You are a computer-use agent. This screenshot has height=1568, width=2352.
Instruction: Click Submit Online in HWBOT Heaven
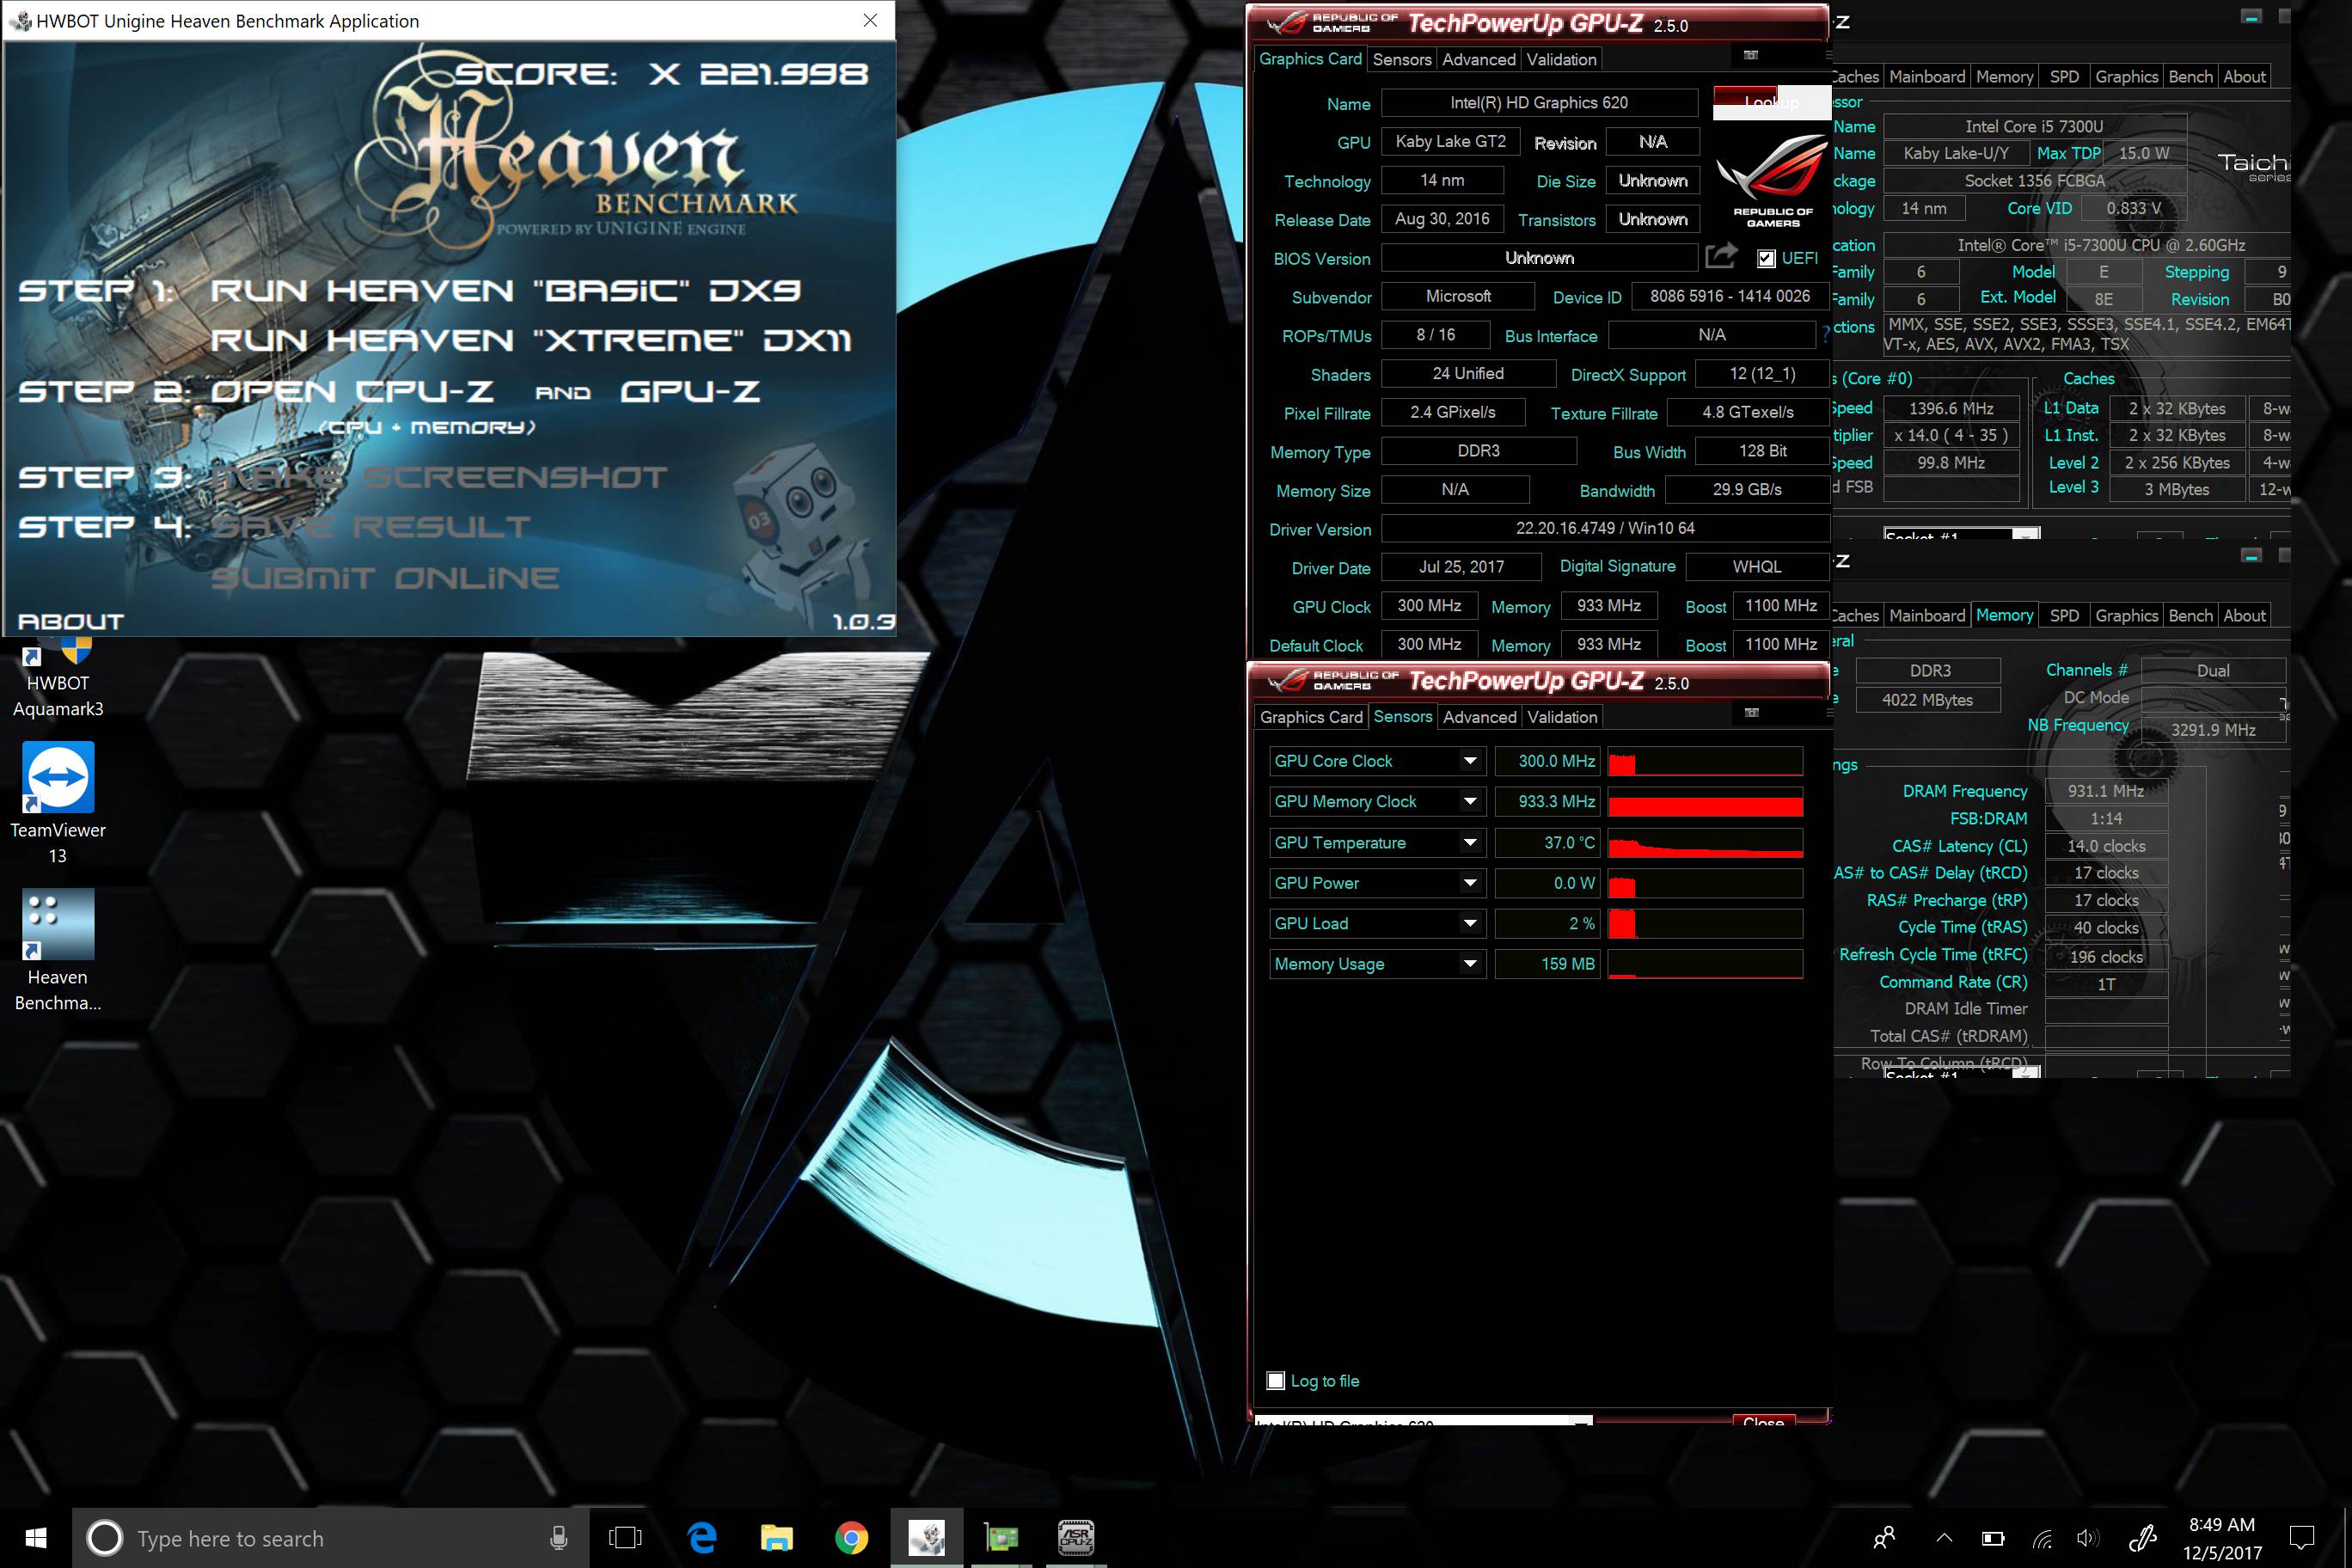(385, 578)
